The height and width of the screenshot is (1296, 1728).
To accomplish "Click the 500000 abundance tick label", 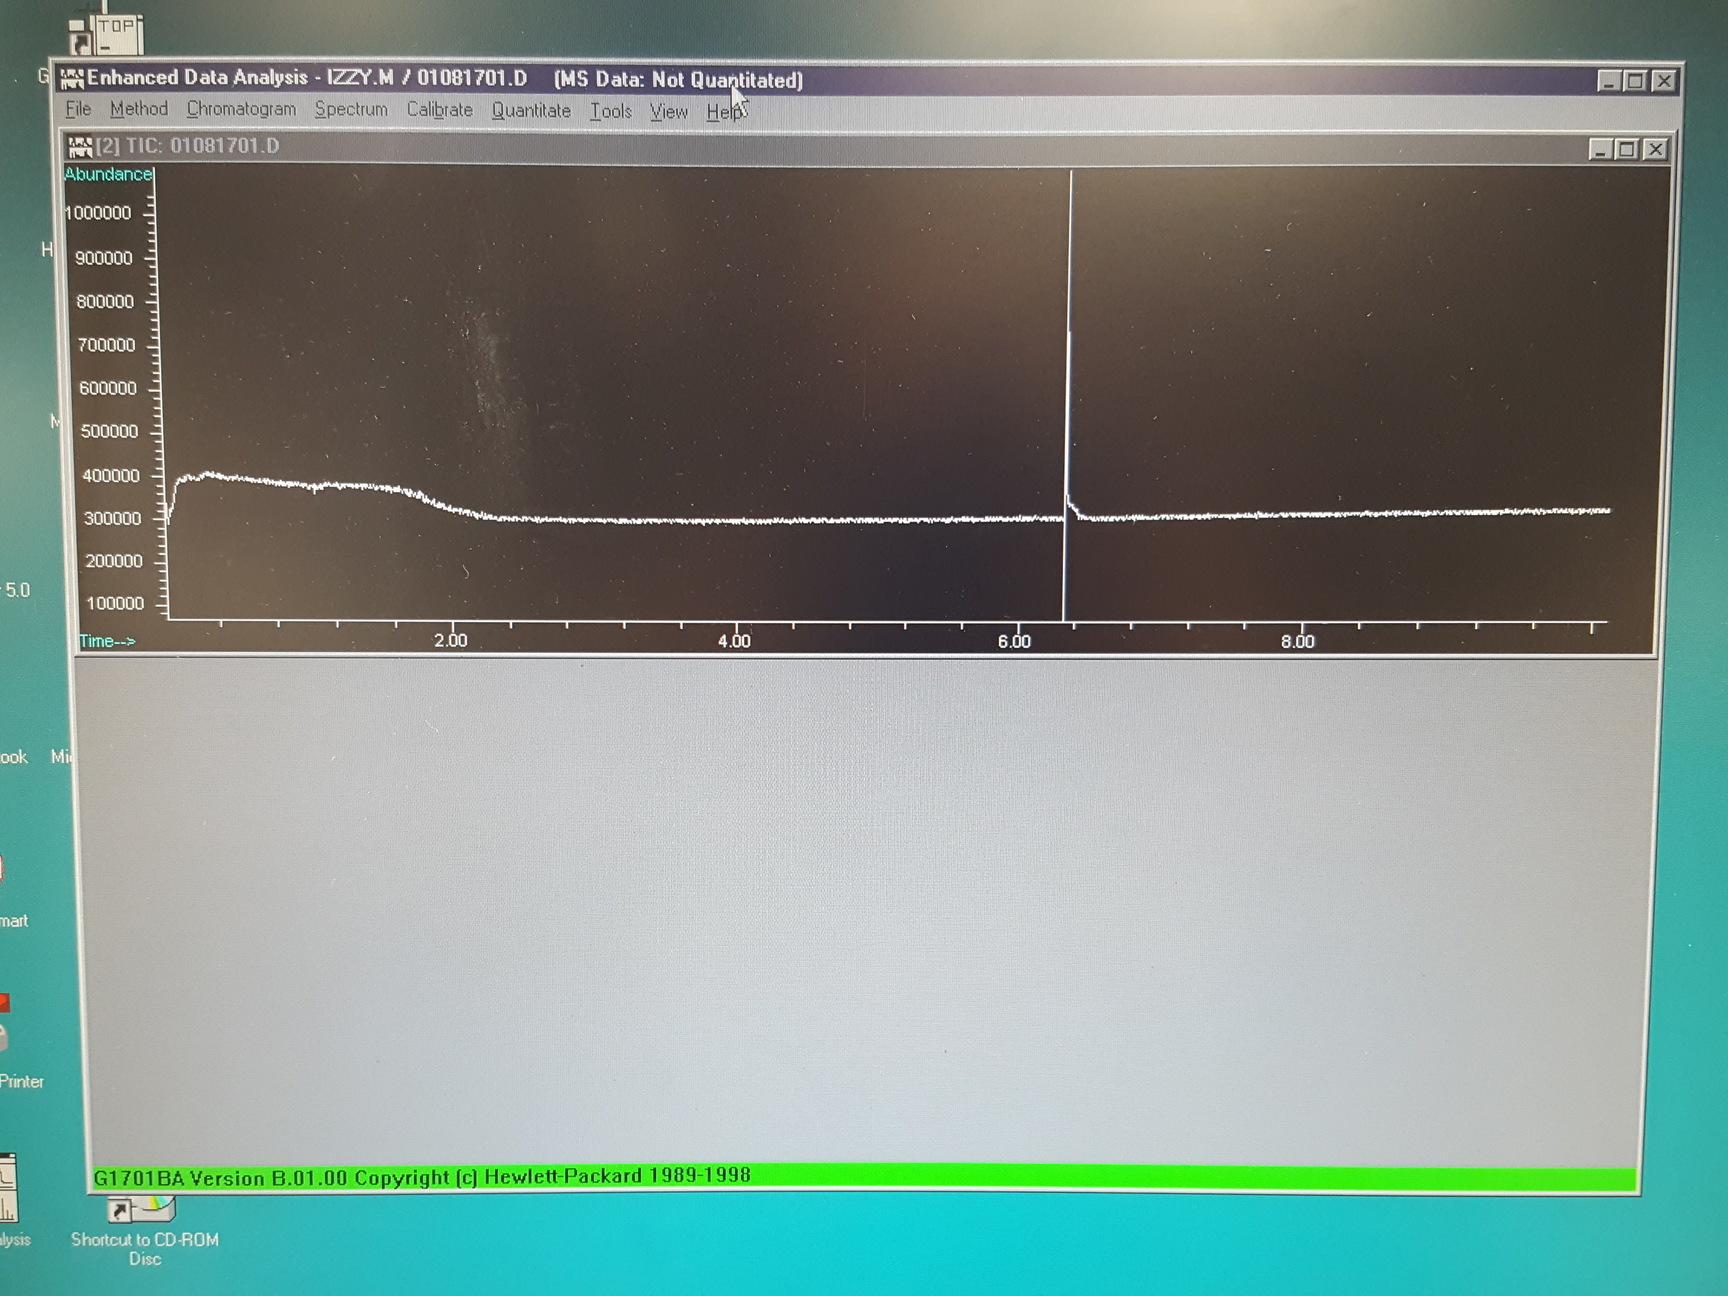I will pos(109,432).
